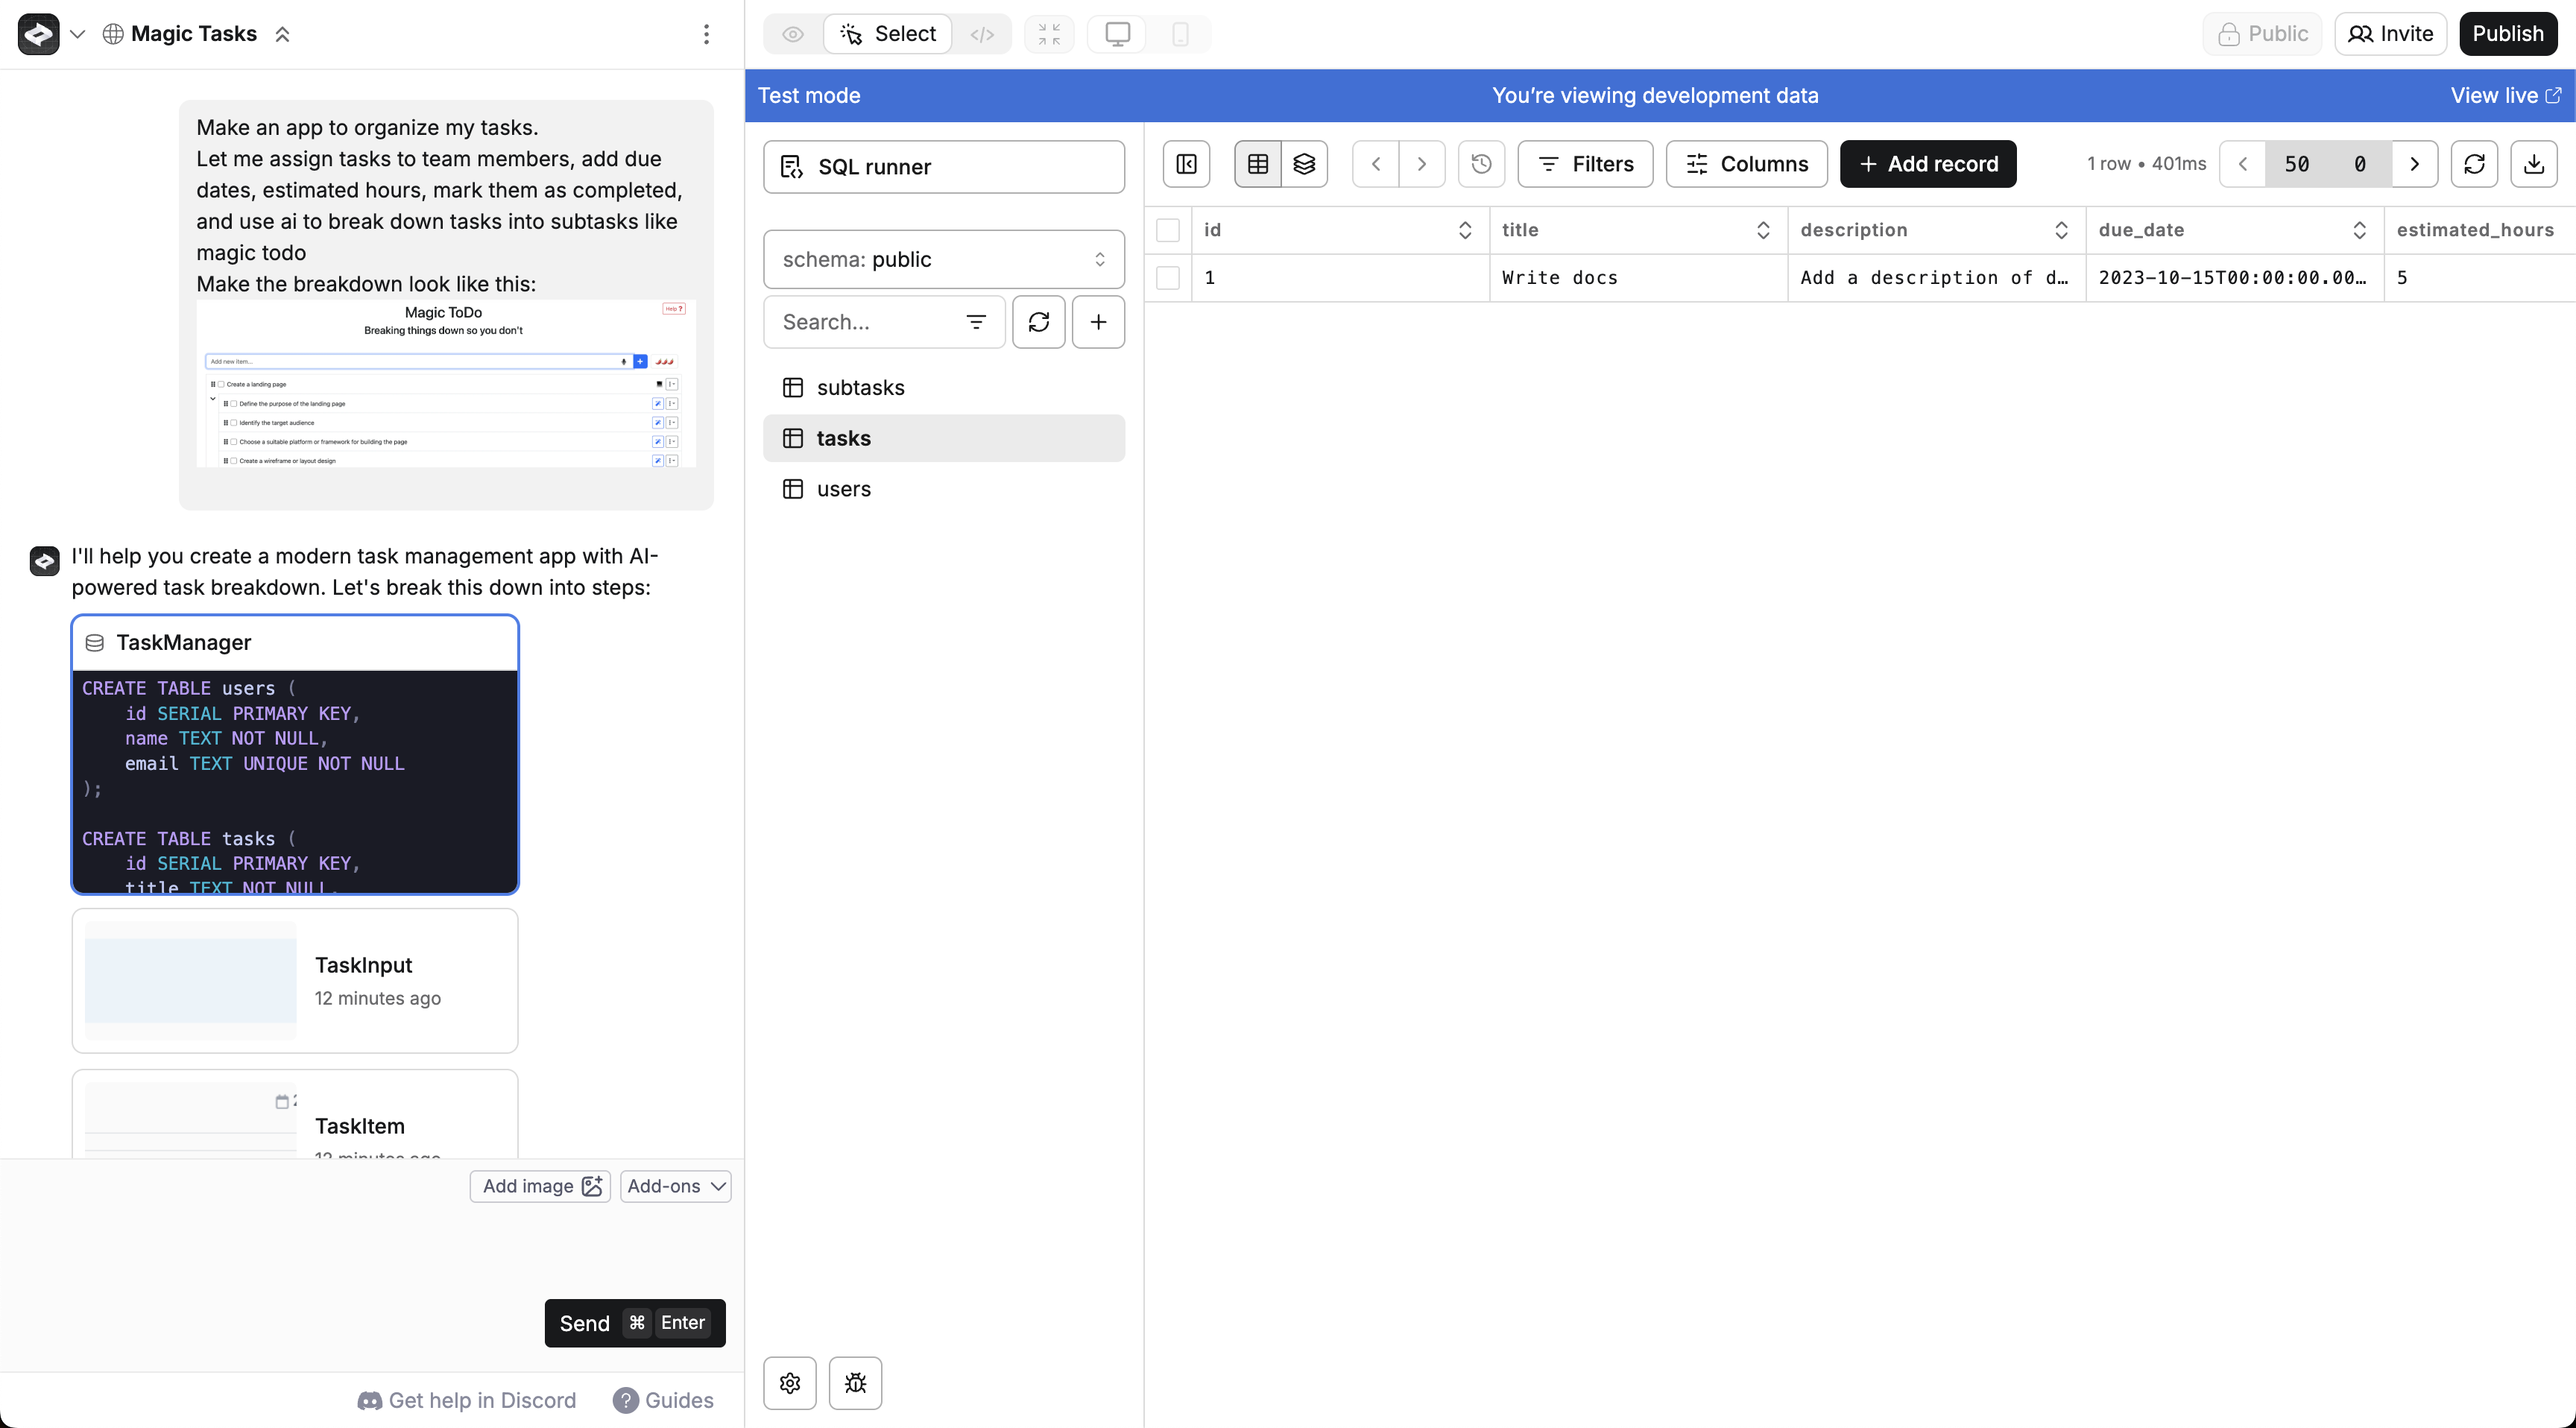Open the bug debug icon

pos(855,1382)
